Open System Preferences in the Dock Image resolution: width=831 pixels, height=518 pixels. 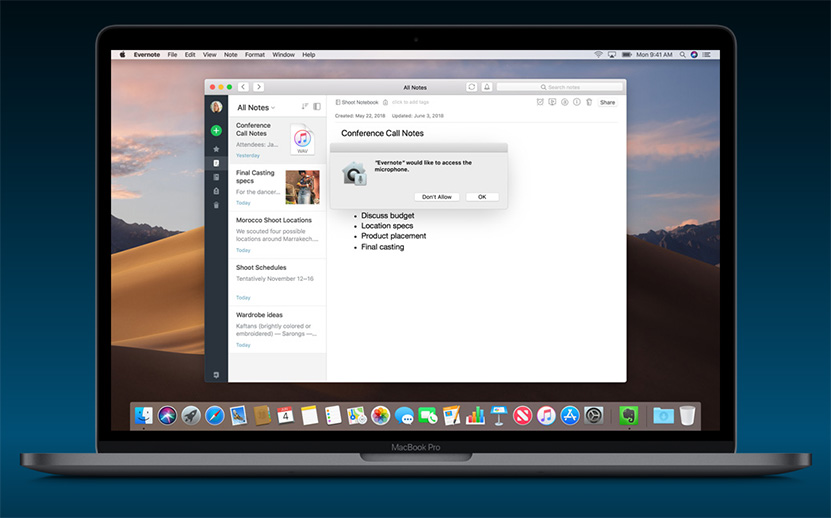pos(594,416)
